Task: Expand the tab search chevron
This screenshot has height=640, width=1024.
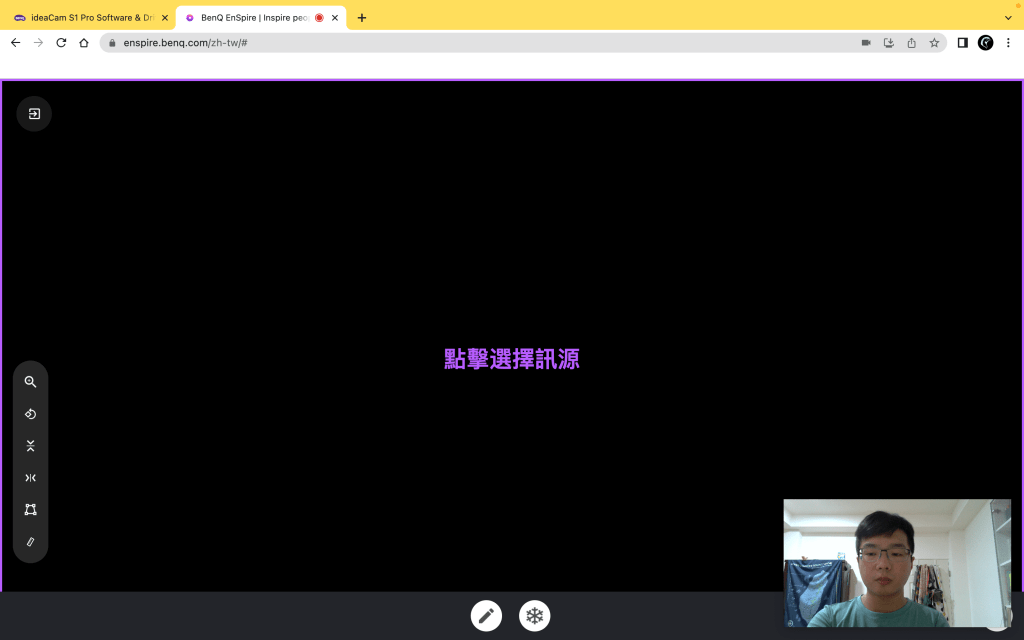Action: point(1008,18)
